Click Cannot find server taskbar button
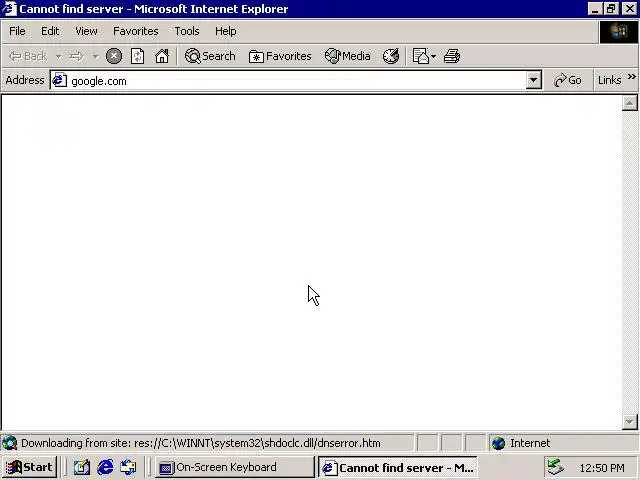This screenshot has height=480, width=640. (x=398, y=467)
